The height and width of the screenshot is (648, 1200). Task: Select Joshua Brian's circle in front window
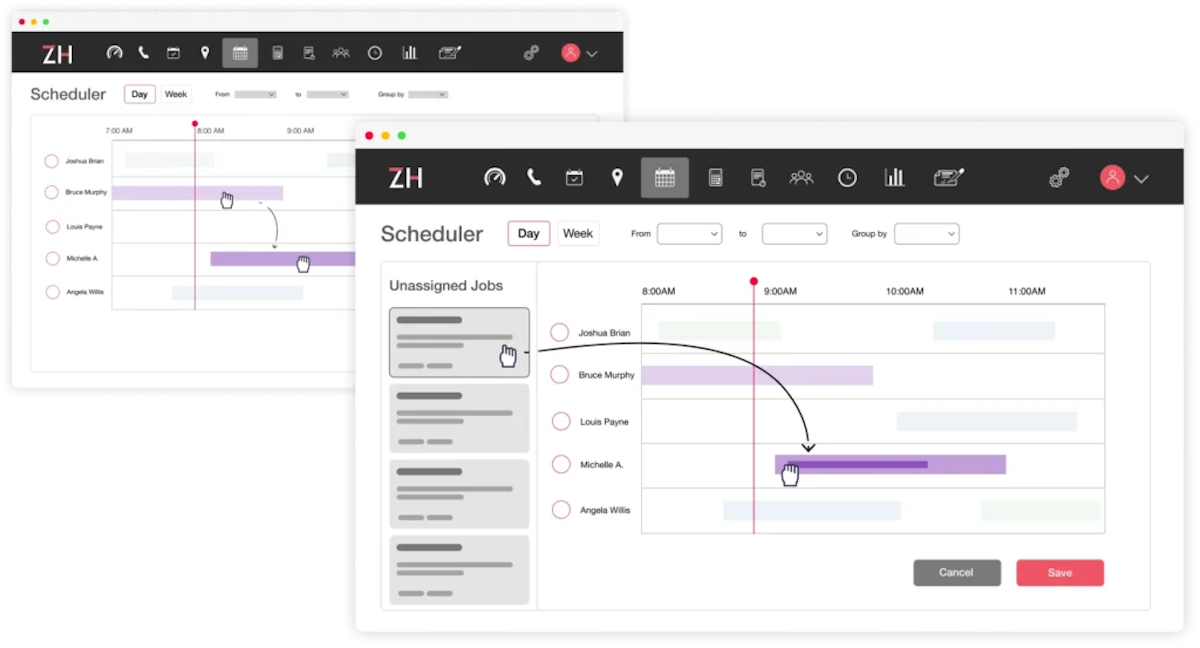point(560,333)
